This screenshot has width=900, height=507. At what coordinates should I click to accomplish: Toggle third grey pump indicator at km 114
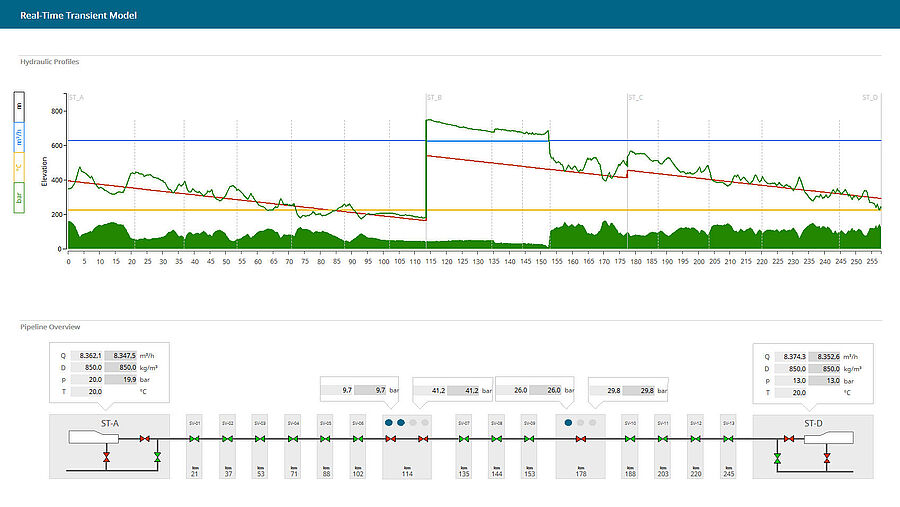pyautogui.click(x=413, y=423)
